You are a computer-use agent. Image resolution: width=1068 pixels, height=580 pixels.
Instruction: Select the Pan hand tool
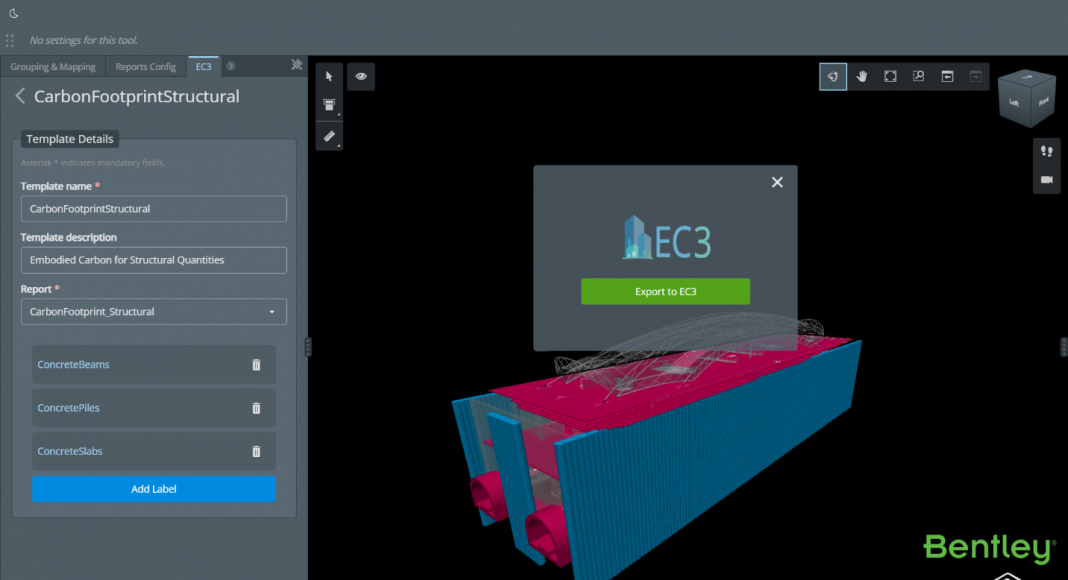coord(862,76)
